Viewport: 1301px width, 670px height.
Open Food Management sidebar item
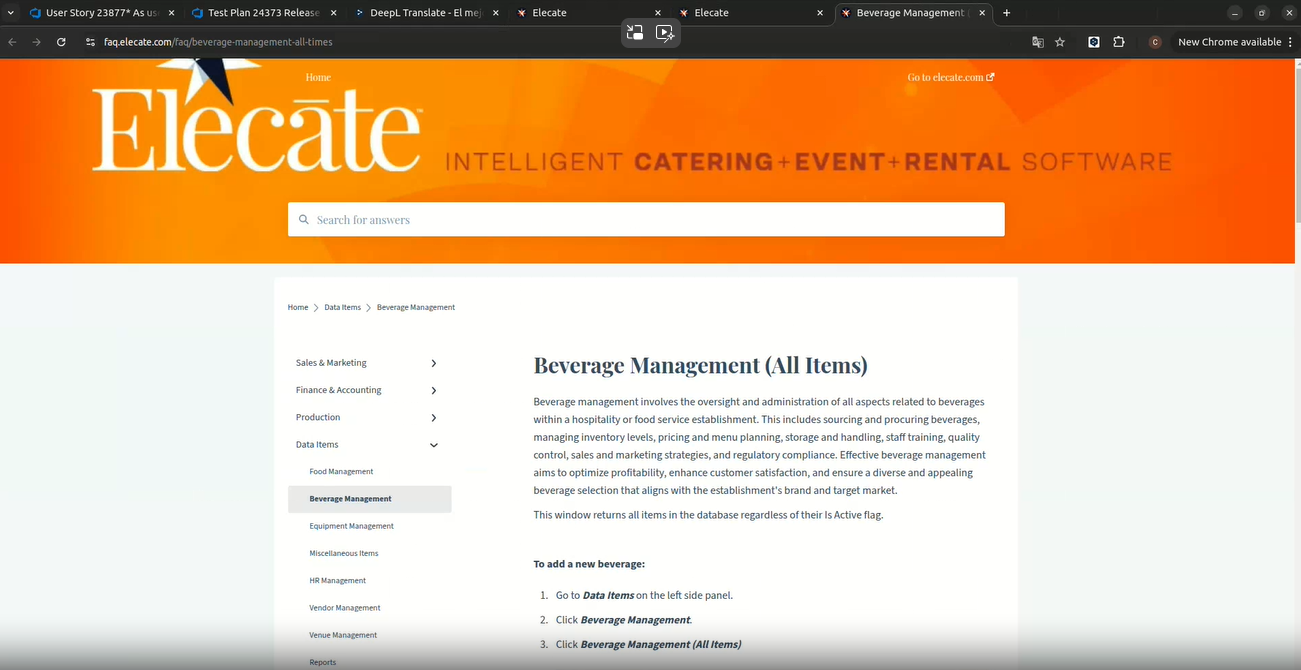341,471
